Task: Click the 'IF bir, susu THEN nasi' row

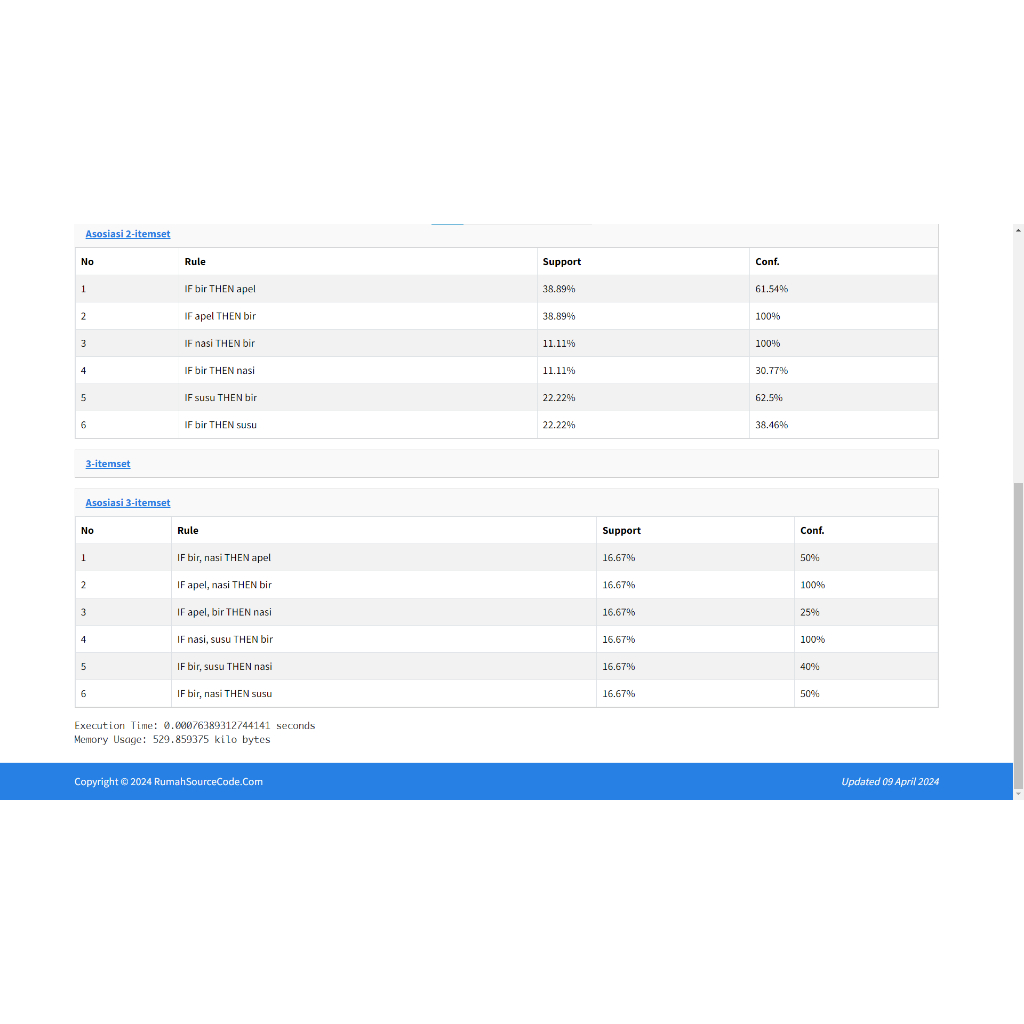Action: tap(224, 666)
